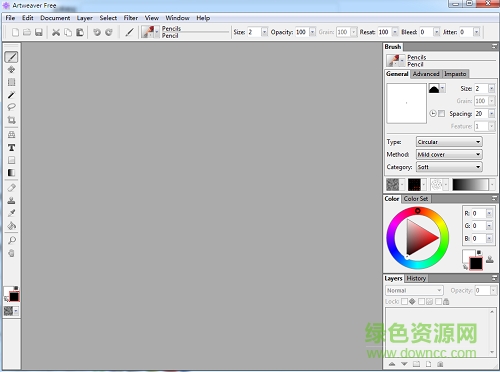500x372 pixels.
Task: Select the Lasso tool
Action: [x=11, y=107]
